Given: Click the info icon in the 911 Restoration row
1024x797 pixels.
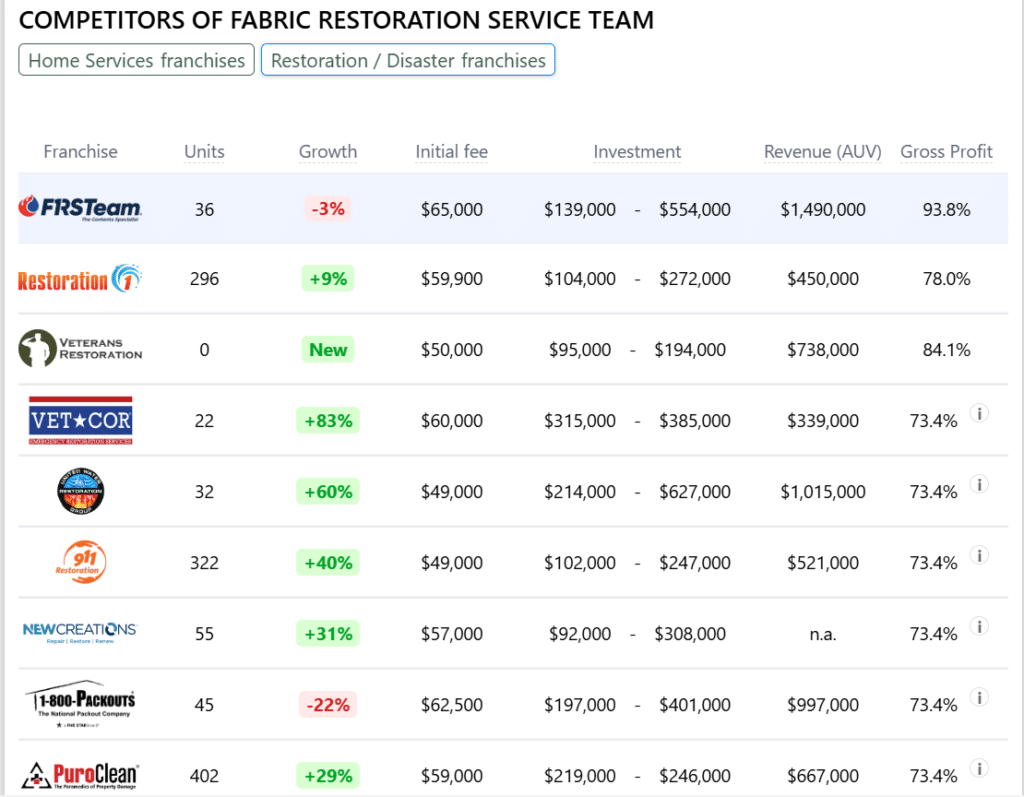Looking at the screenshot, I should tap(978, 555).
